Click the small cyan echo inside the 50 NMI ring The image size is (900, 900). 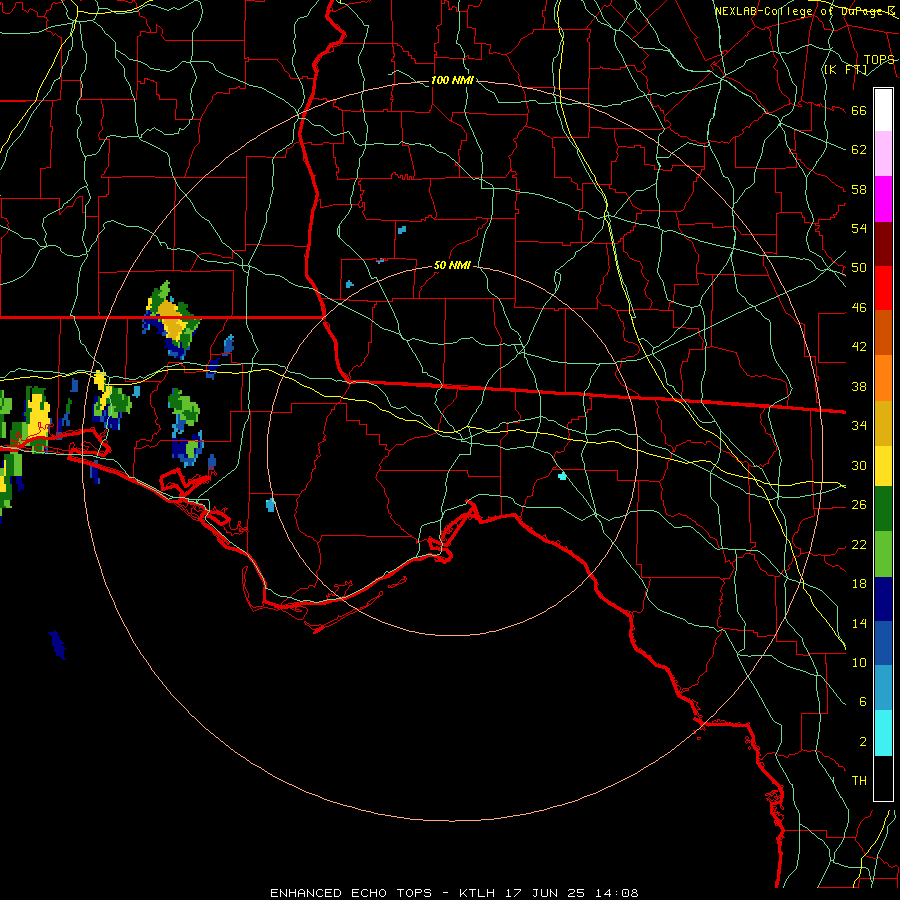click(562, 475)
